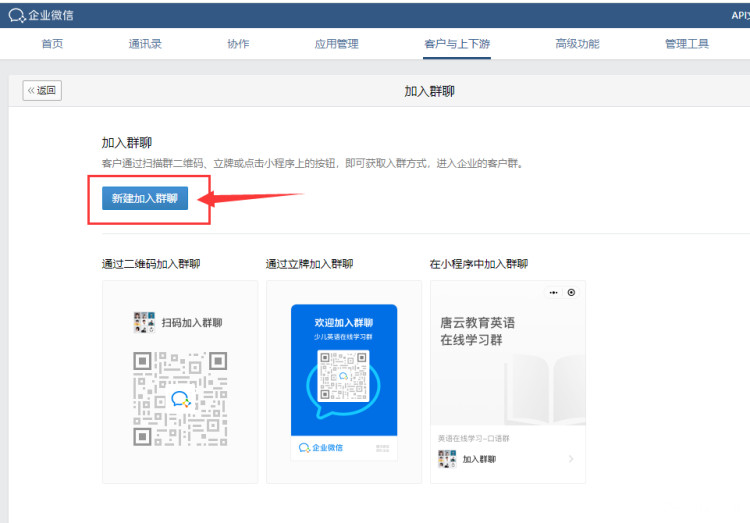The image size is (750, 523).
Task: Open the three-dot menu on the mini program card
Action: (x=554, y=293)
